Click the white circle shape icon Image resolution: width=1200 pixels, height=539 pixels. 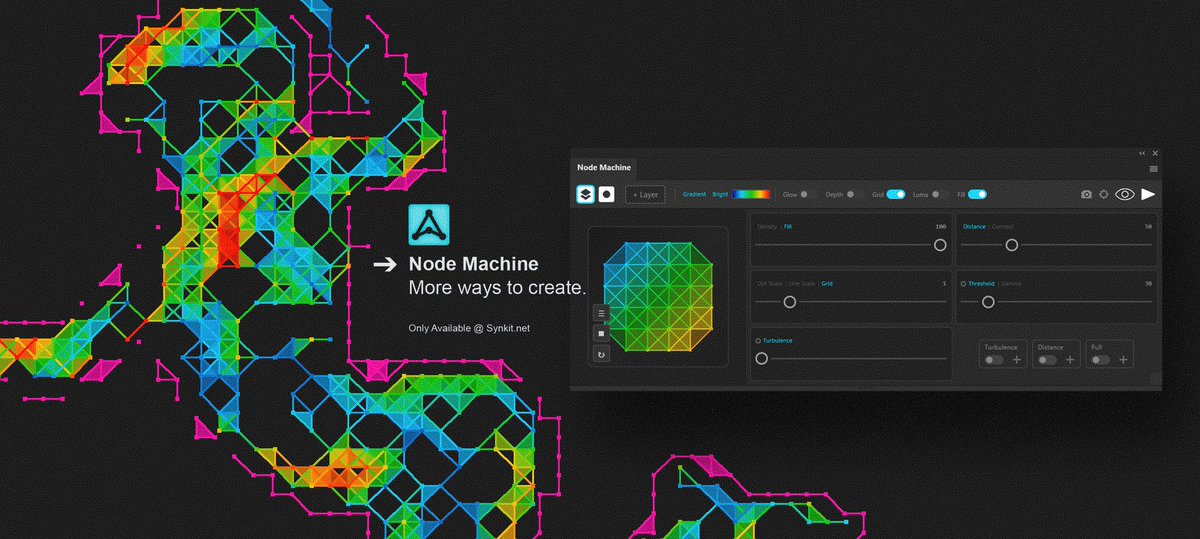pos(606,194)
